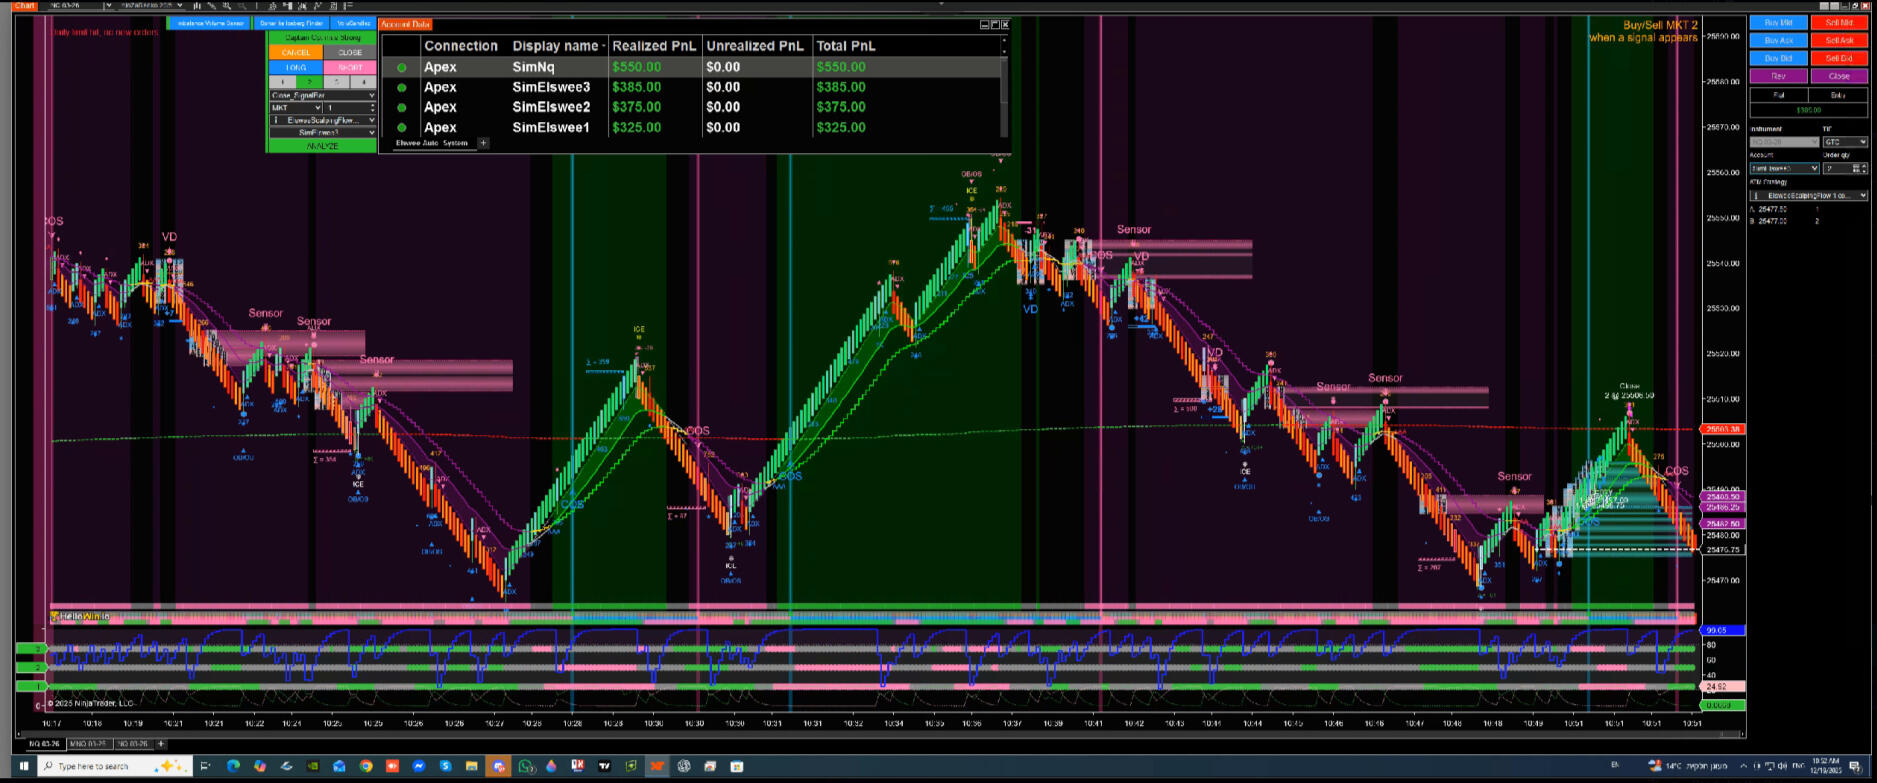Click the Google Chrome taskbar icon

click(366, 766)
